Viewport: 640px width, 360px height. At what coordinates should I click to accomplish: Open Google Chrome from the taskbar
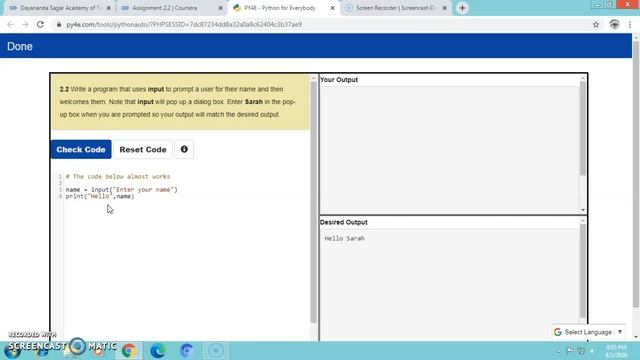pos(129,351)
